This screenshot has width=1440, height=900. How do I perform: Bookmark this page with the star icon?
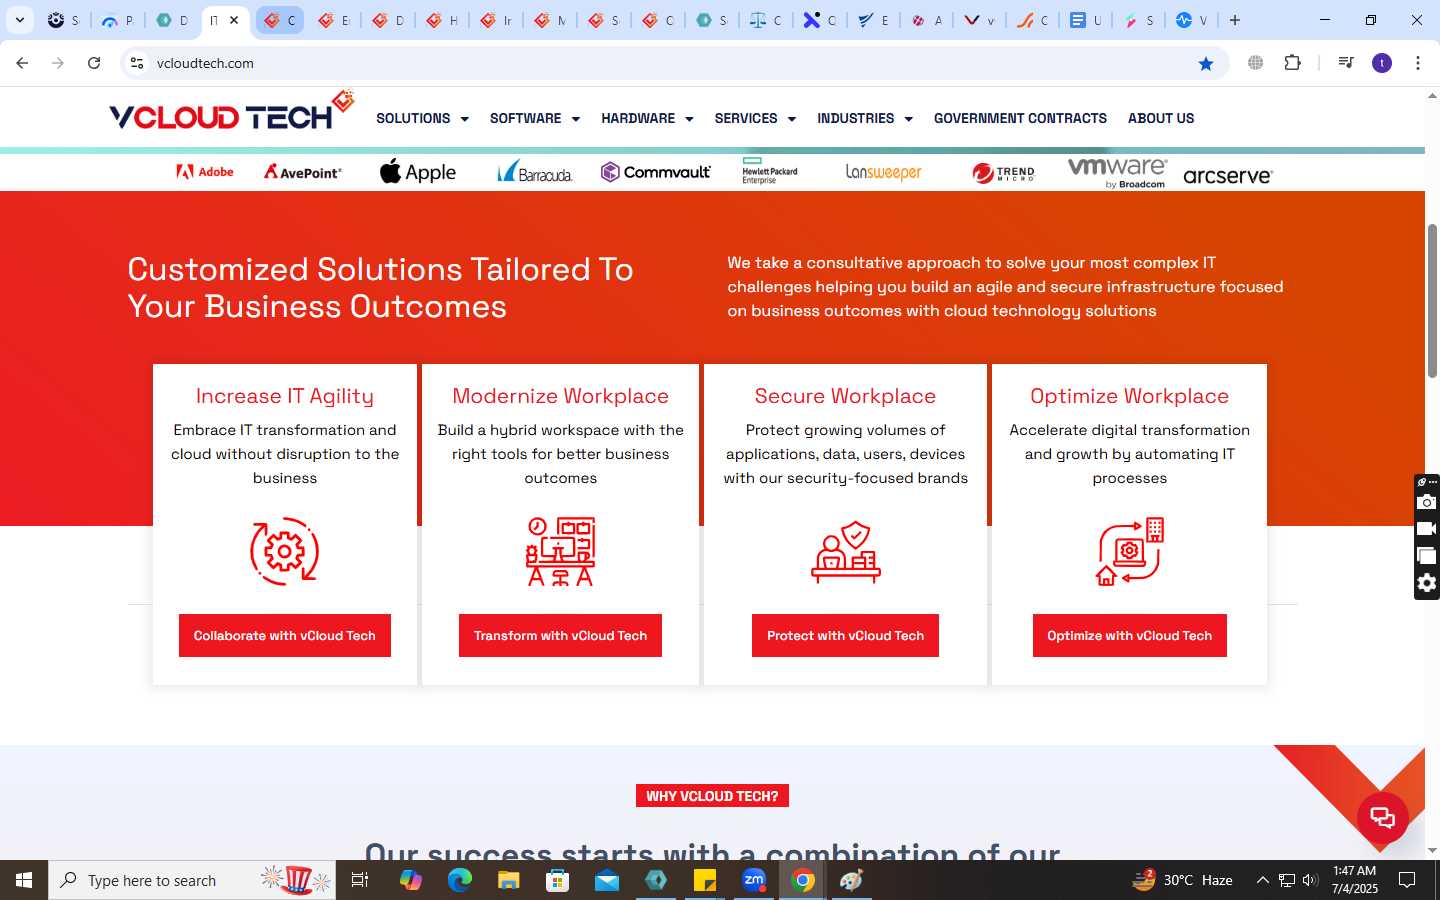pos(1206,63)
